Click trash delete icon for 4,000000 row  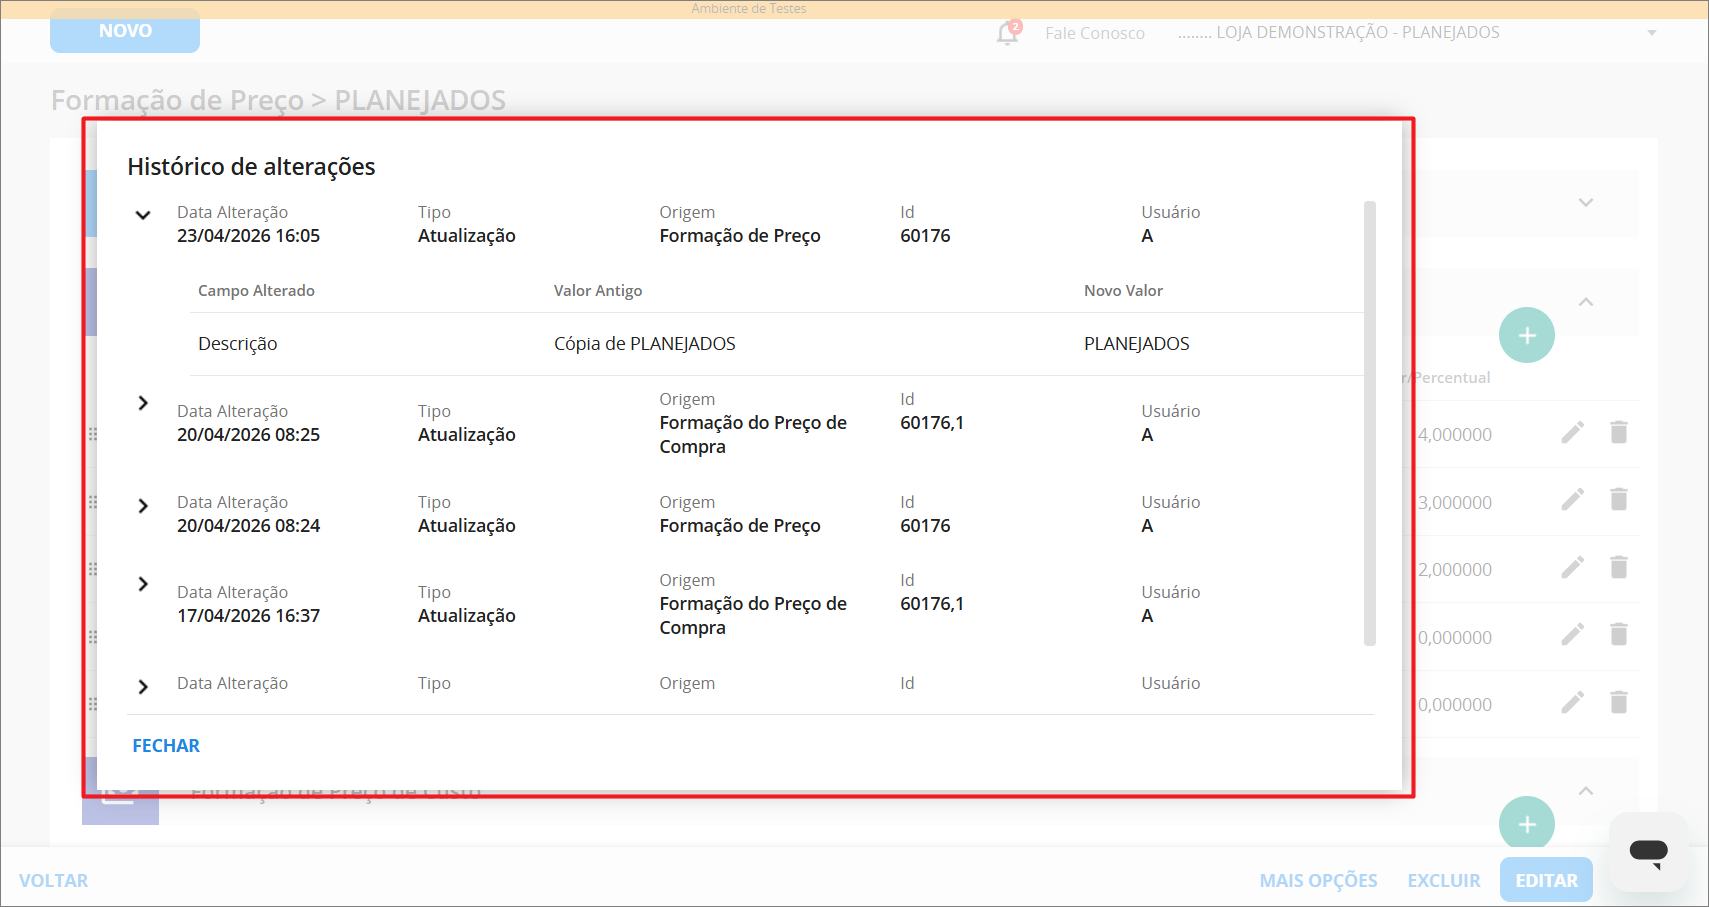click(1618, 432)
